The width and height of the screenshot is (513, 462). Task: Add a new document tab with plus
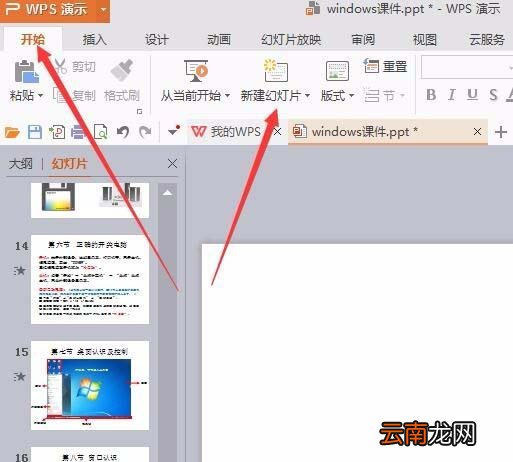pyautogui.click(x=501, y=132)
